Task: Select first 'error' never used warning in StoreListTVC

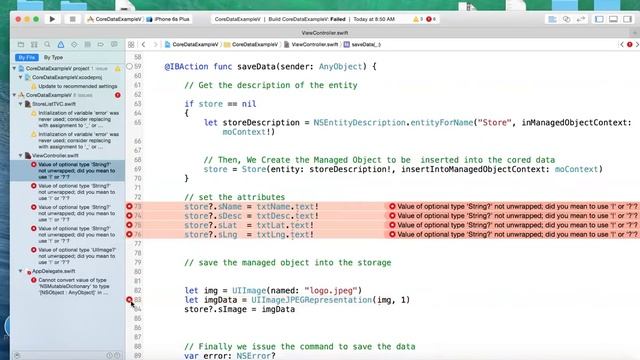Action: click(76, 119)
